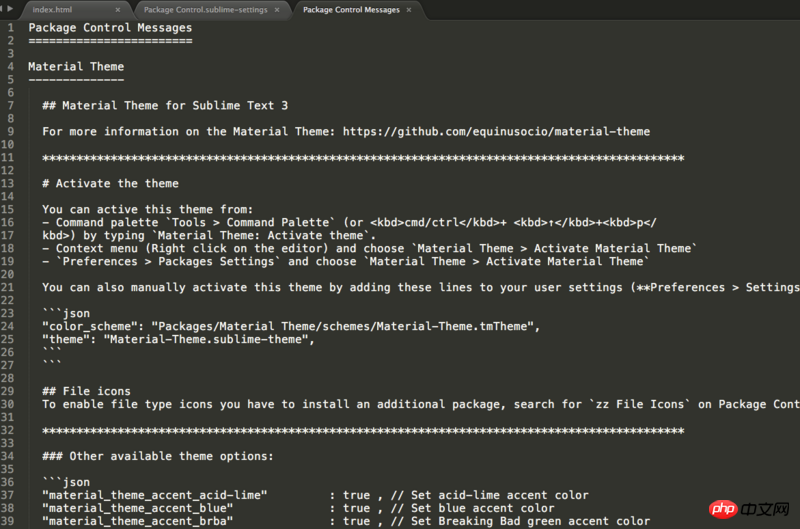Click line number 1 in the gutter
This screenshot has height=529, width=800.
tap(10, 28)
